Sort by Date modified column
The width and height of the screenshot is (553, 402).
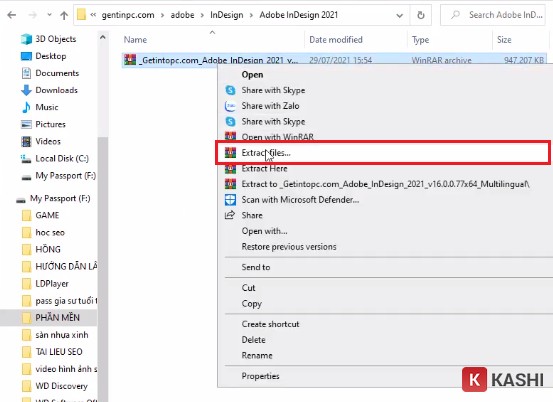(336, 40)
